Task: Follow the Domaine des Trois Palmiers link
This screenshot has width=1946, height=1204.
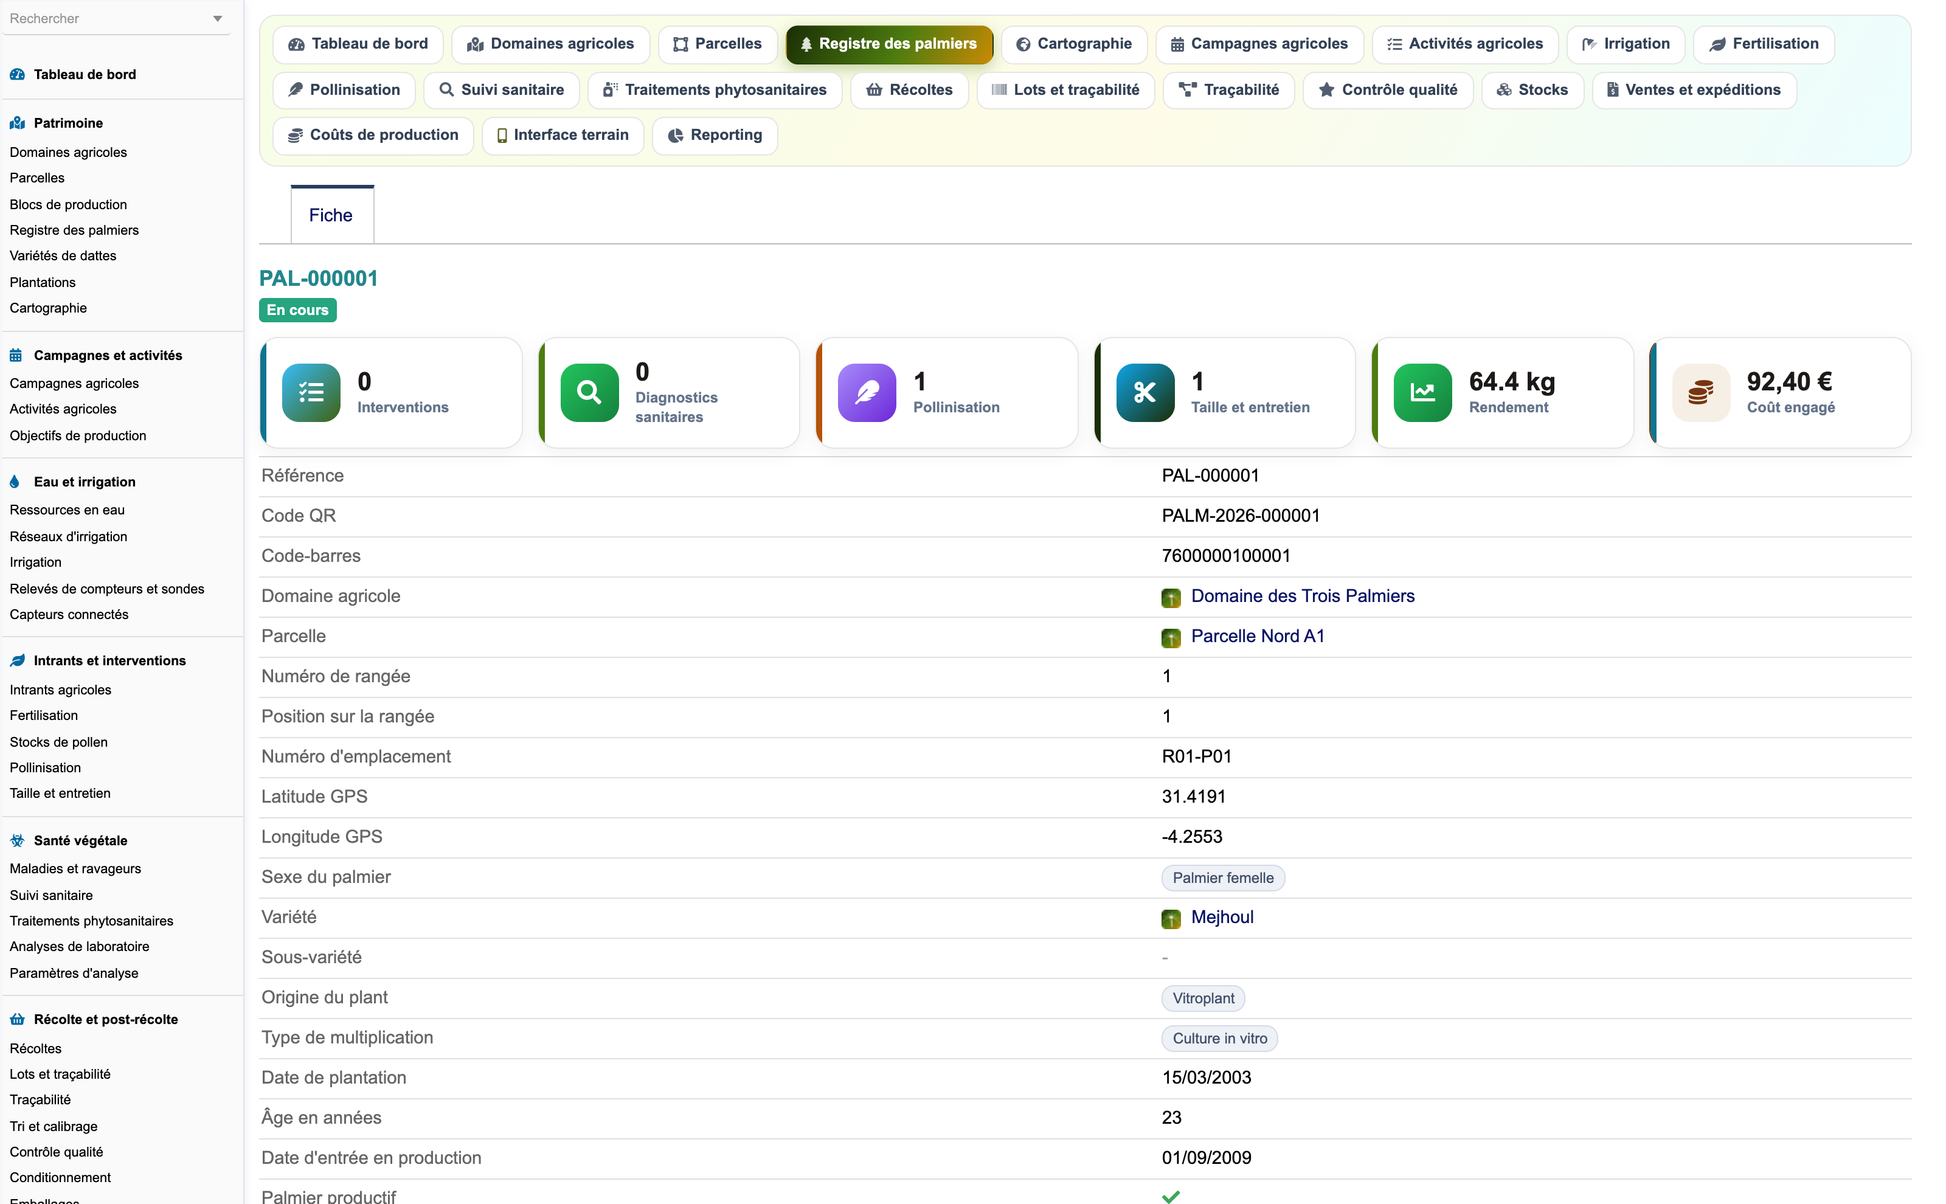Action: coord(1303,596)
